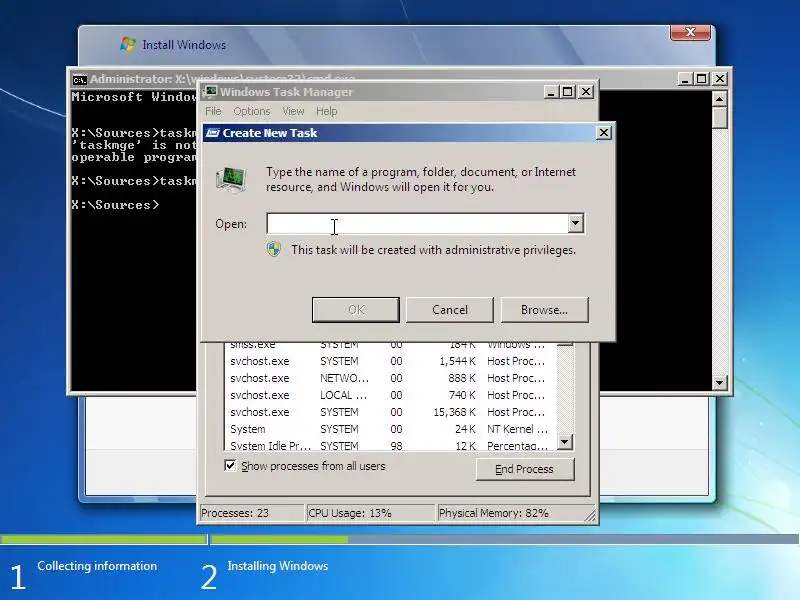The height and width of the screenshot is (600, 800).
Task: Close the Administrator cmd window
Action: [720, 79]
